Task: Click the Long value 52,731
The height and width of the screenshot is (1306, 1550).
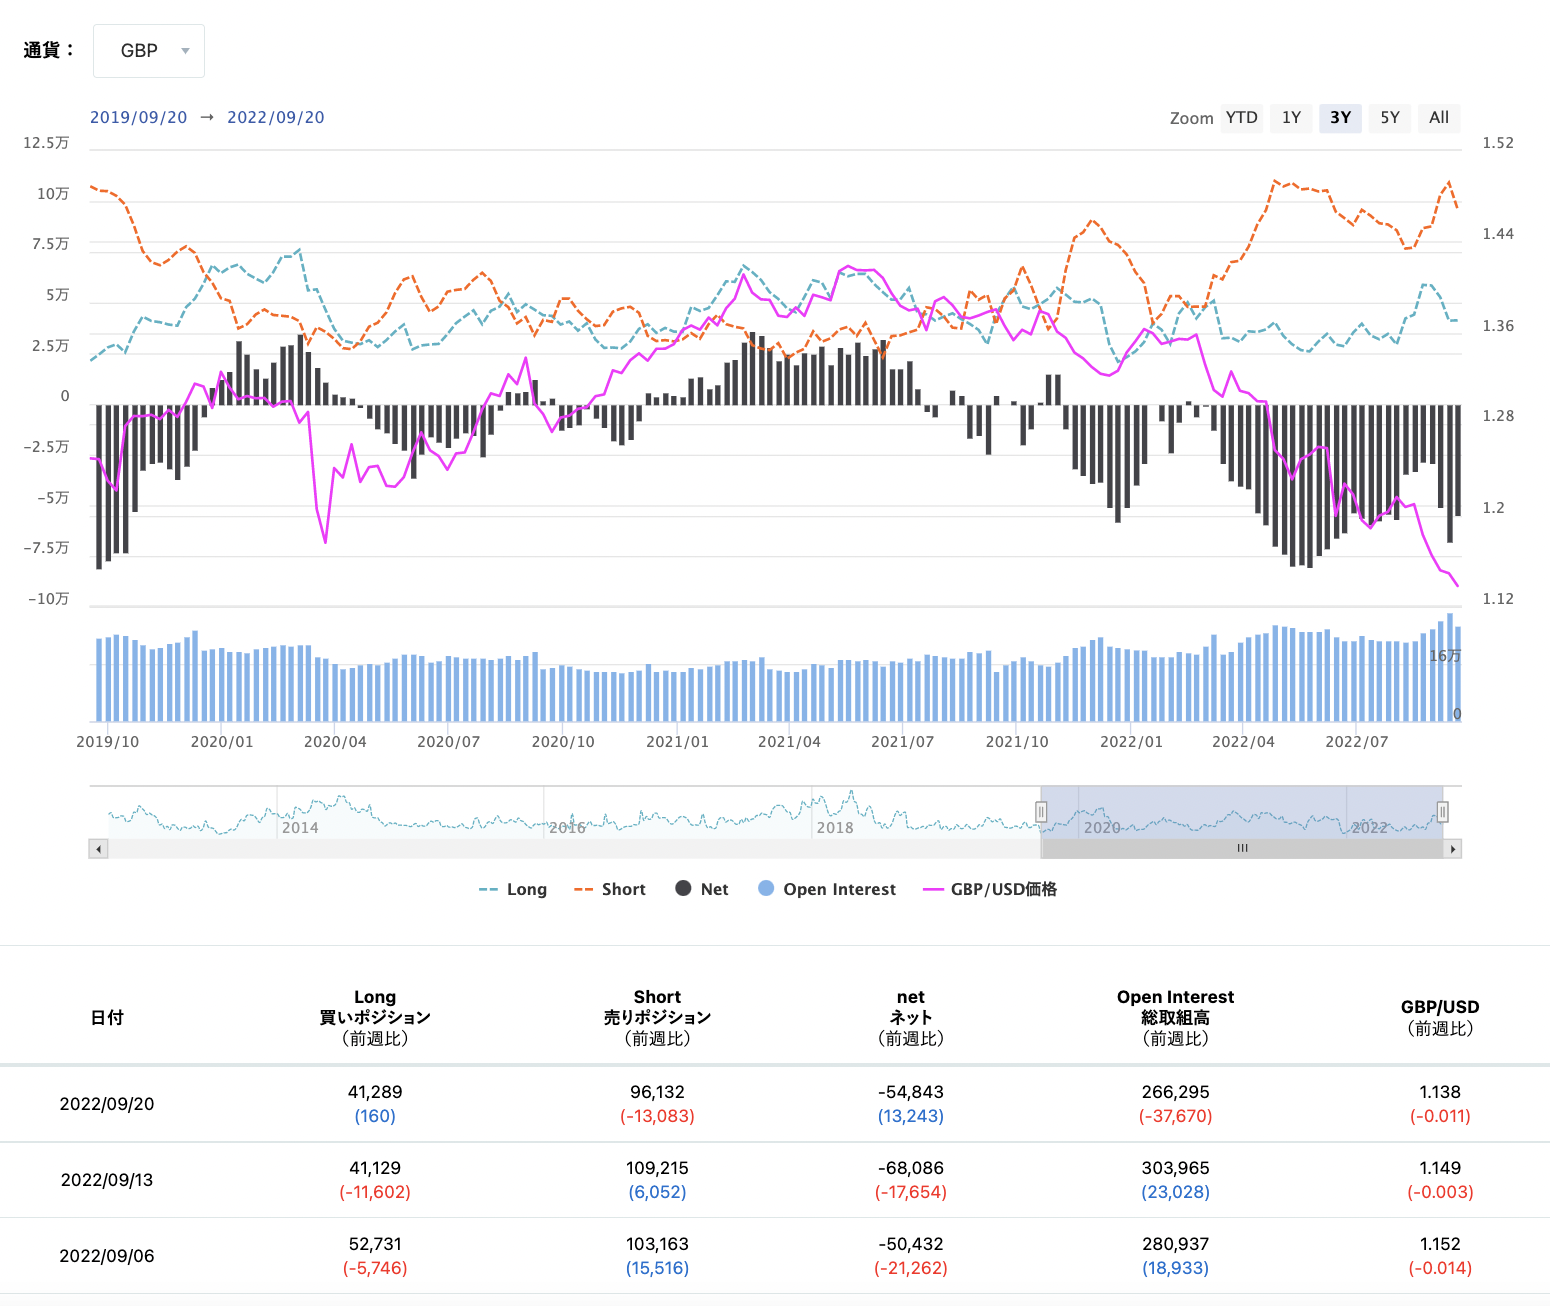Action: [375, 1244]
